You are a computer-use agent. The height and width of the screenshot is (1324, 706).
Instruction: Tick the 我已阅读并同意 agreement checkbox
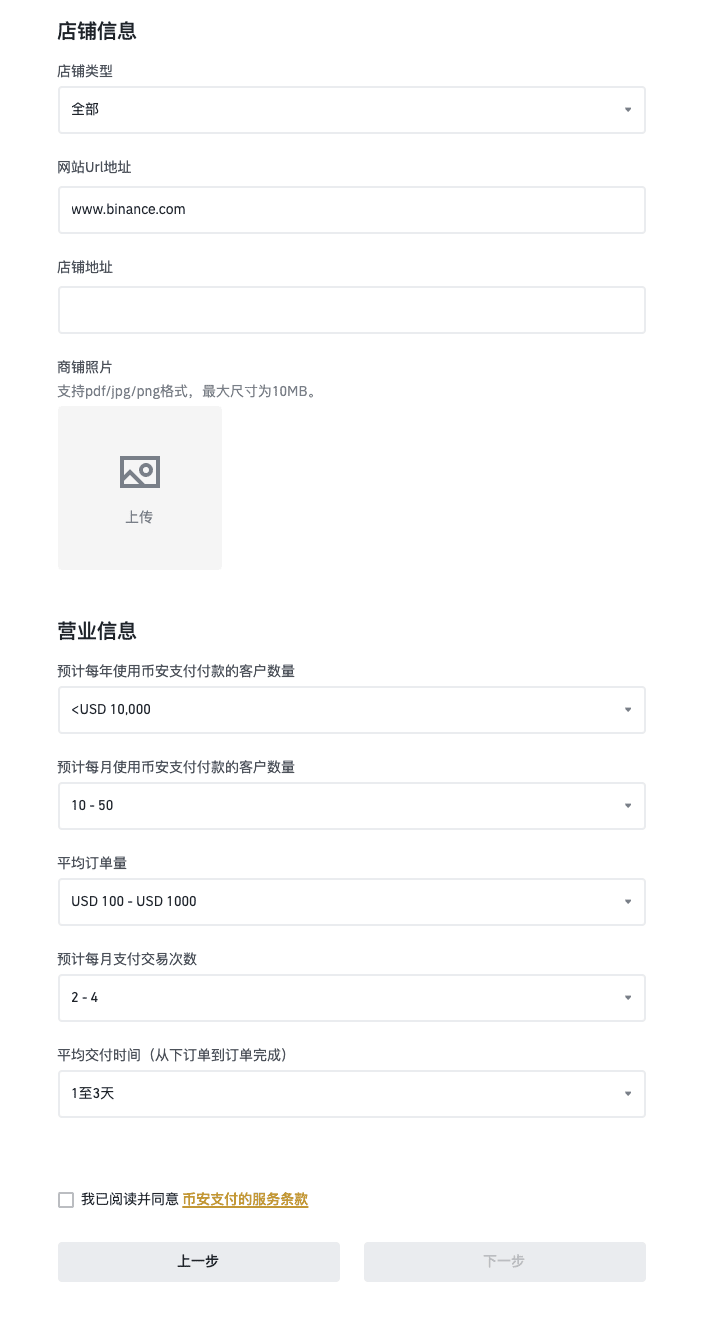66,1200
